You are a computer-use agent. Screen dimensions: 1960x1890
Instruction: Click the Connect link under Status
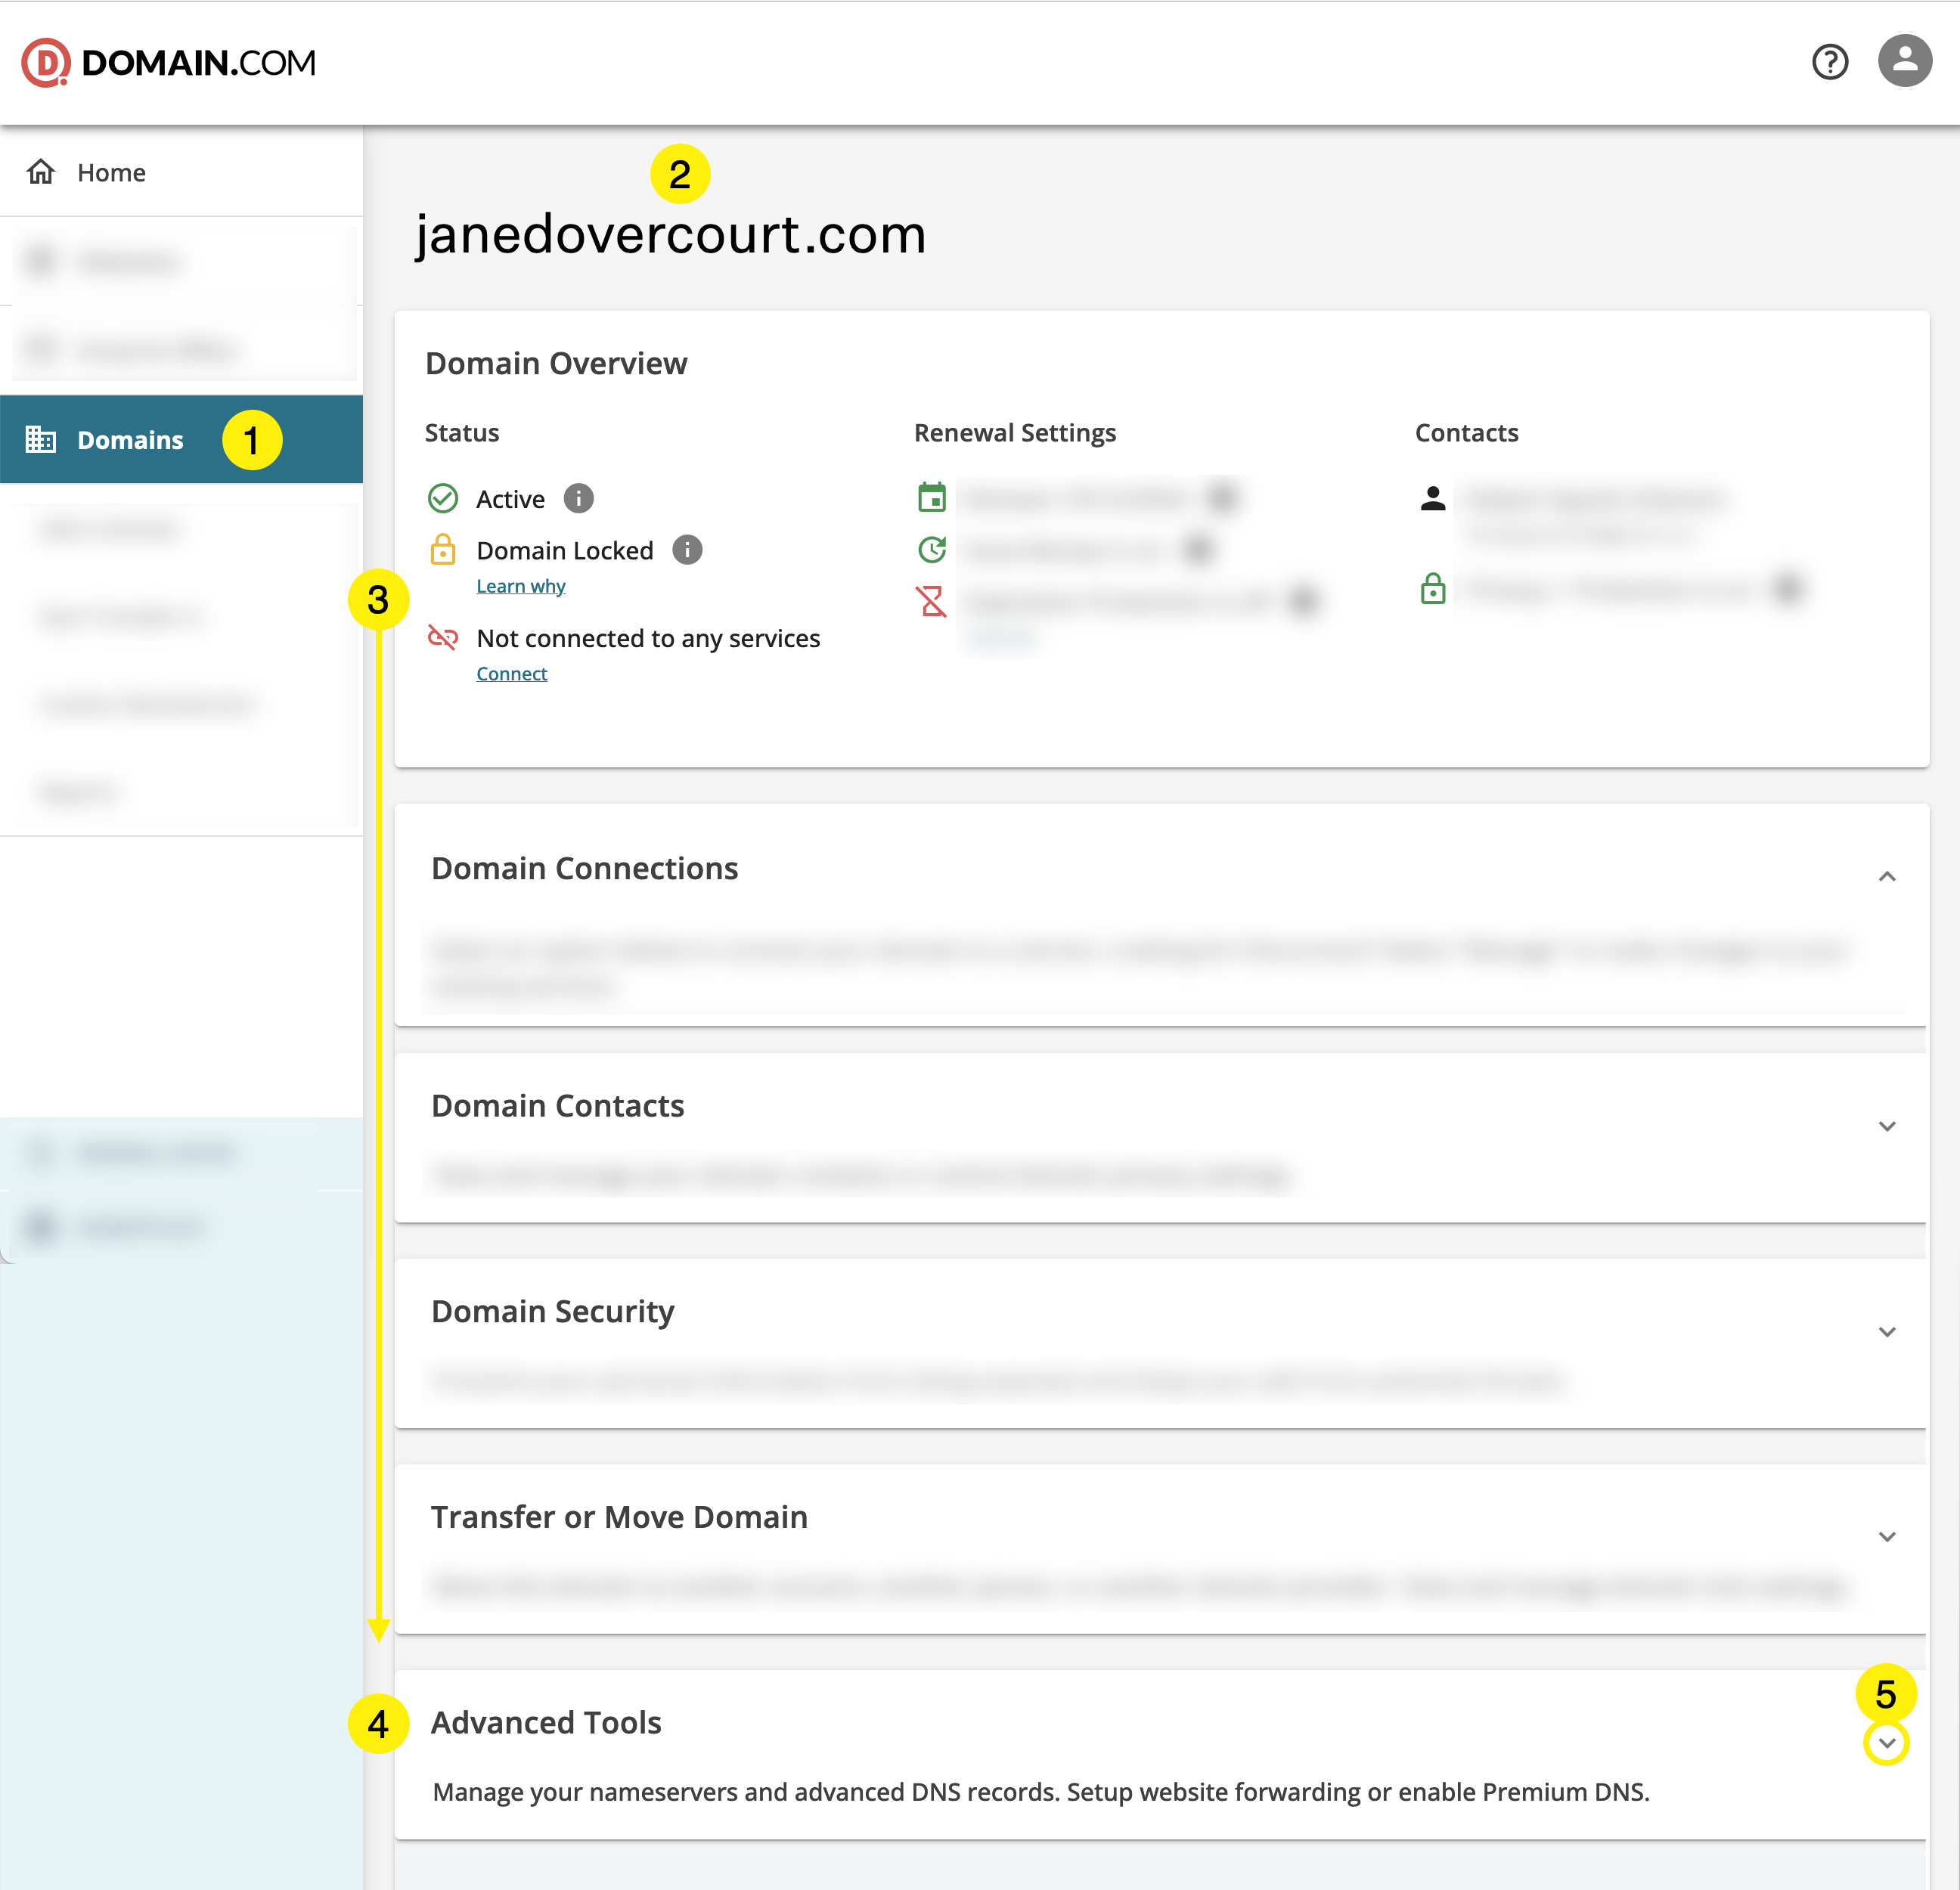[x=511, y=673]
